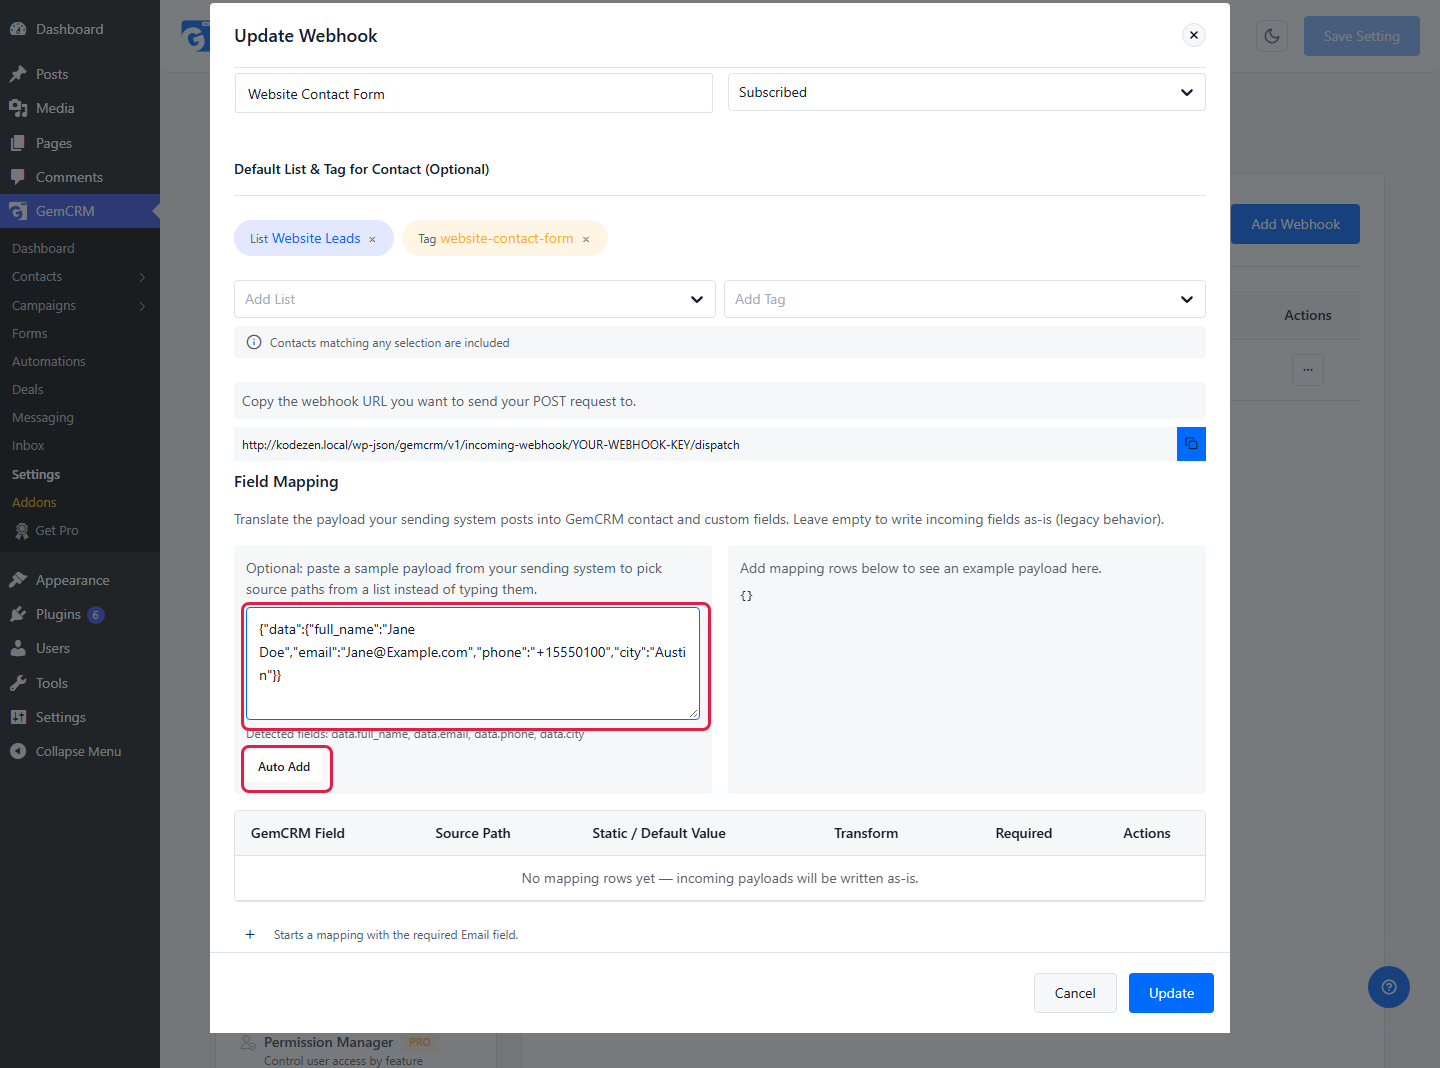Open Users in the sidebar
Screen dimensions: 1440x1068
coord(53,648)
